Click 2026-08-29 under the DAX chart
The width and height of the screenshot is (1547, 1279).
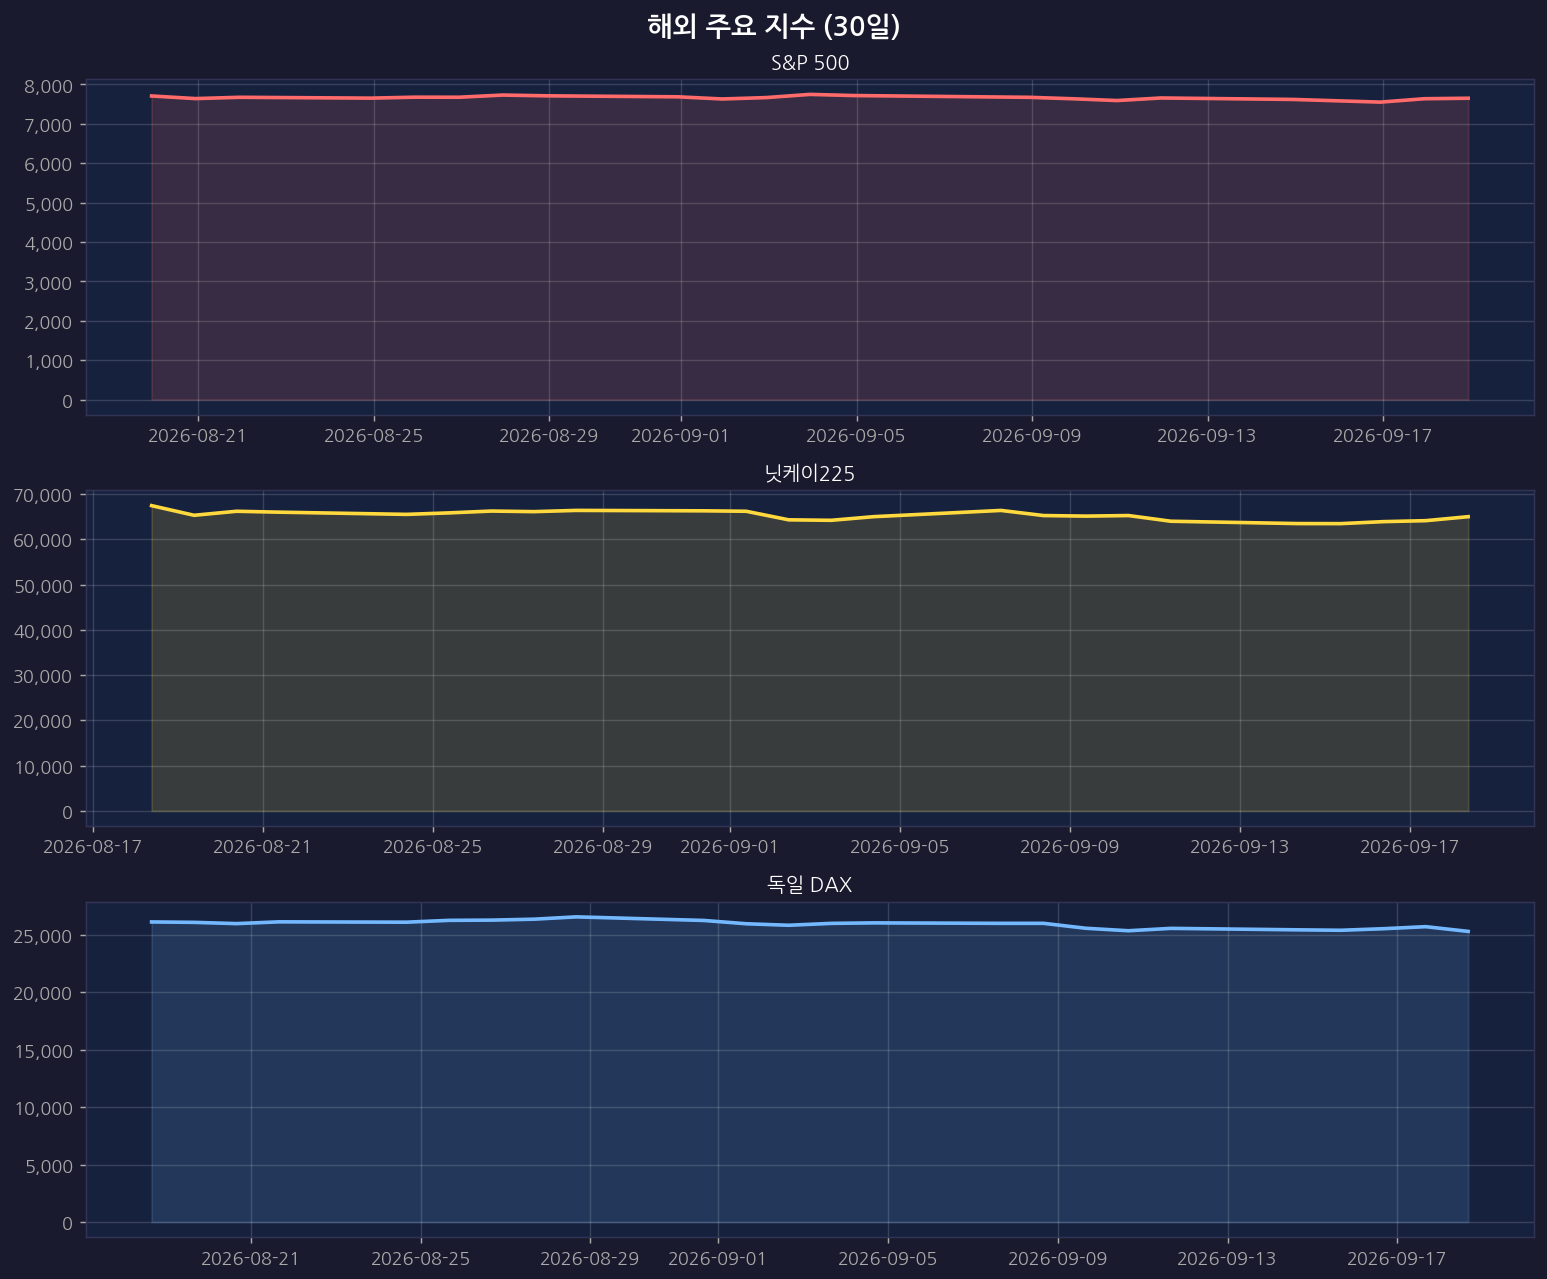(589, 1258)
